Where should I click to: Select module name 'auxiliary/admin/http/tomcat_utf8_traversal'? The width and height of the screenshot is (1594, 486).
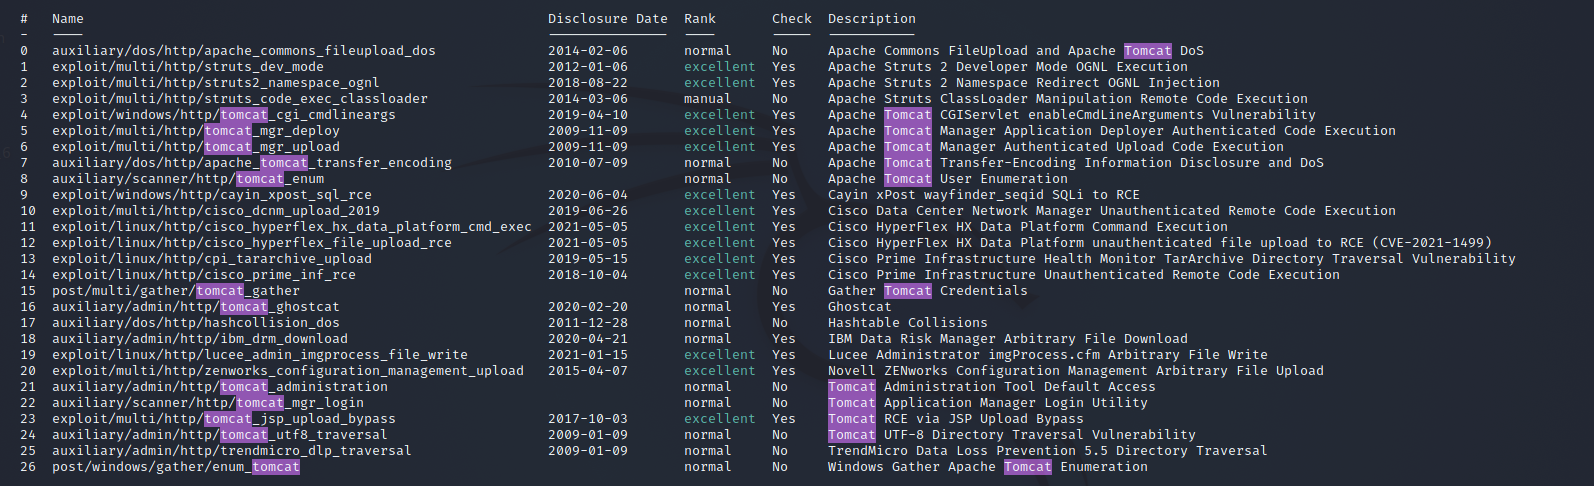(220, 435)
